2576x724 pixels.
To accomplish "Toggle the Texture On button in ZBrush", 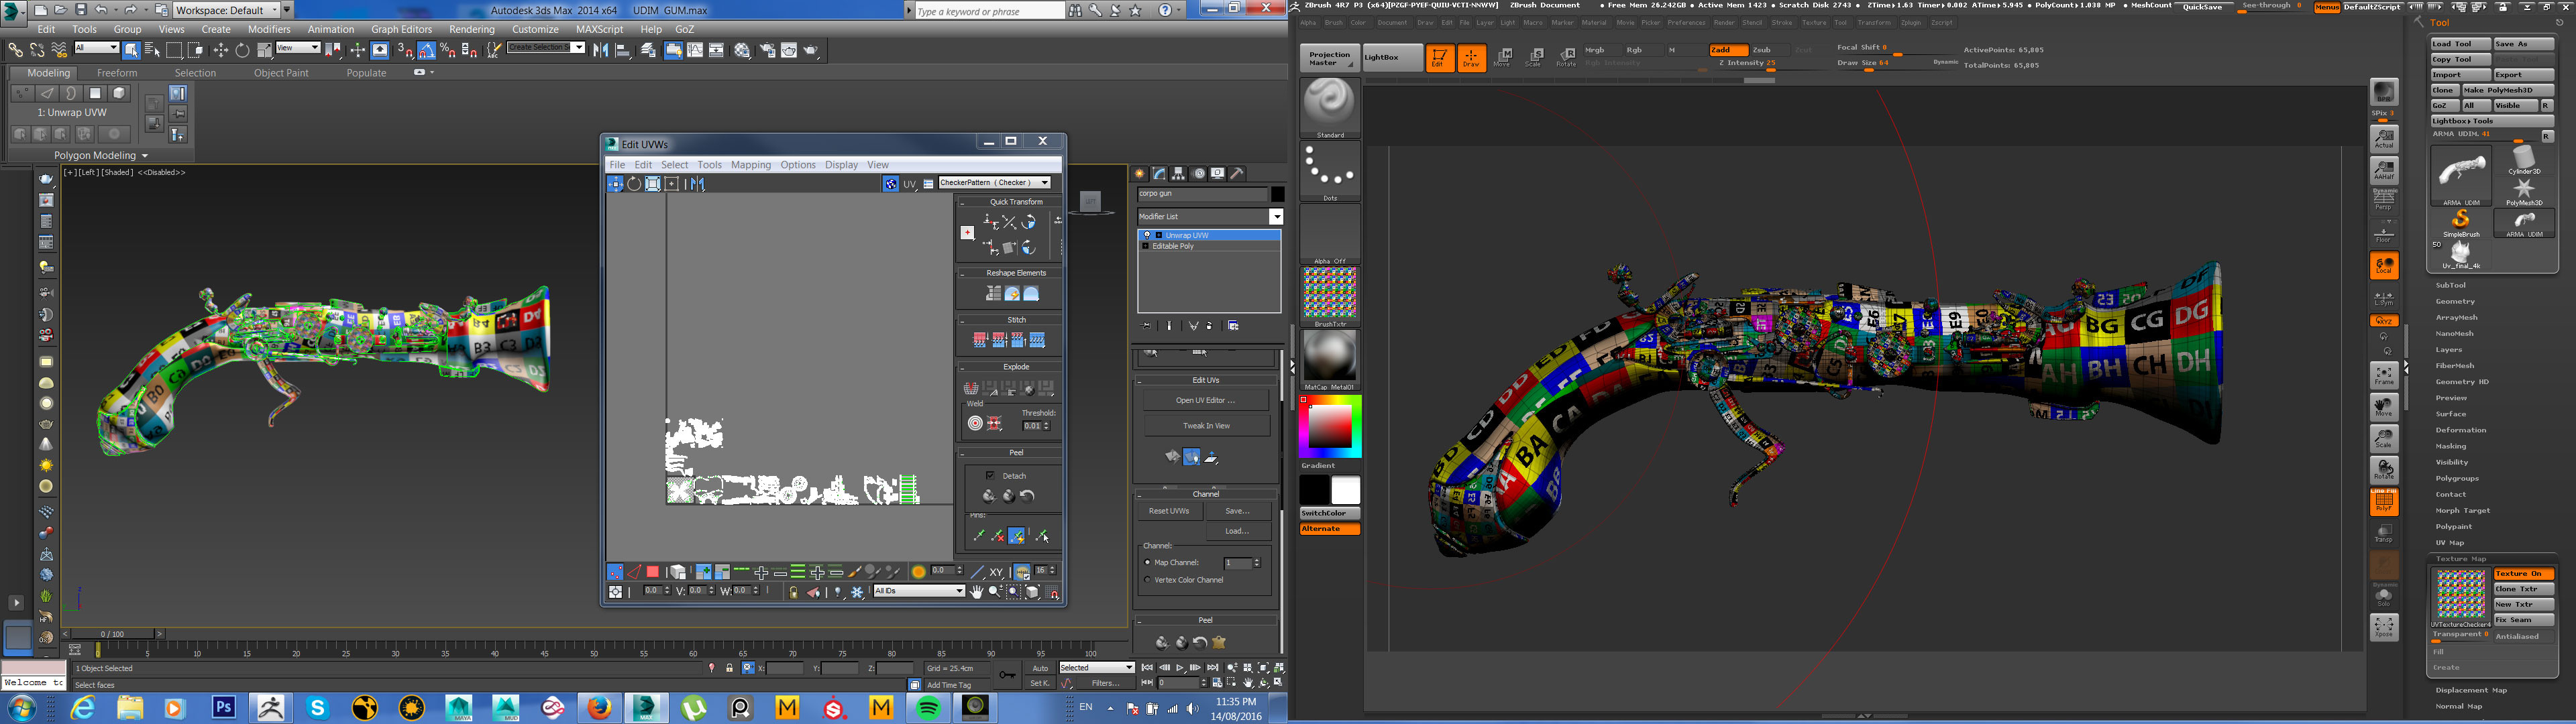I will pos(2523,574).
